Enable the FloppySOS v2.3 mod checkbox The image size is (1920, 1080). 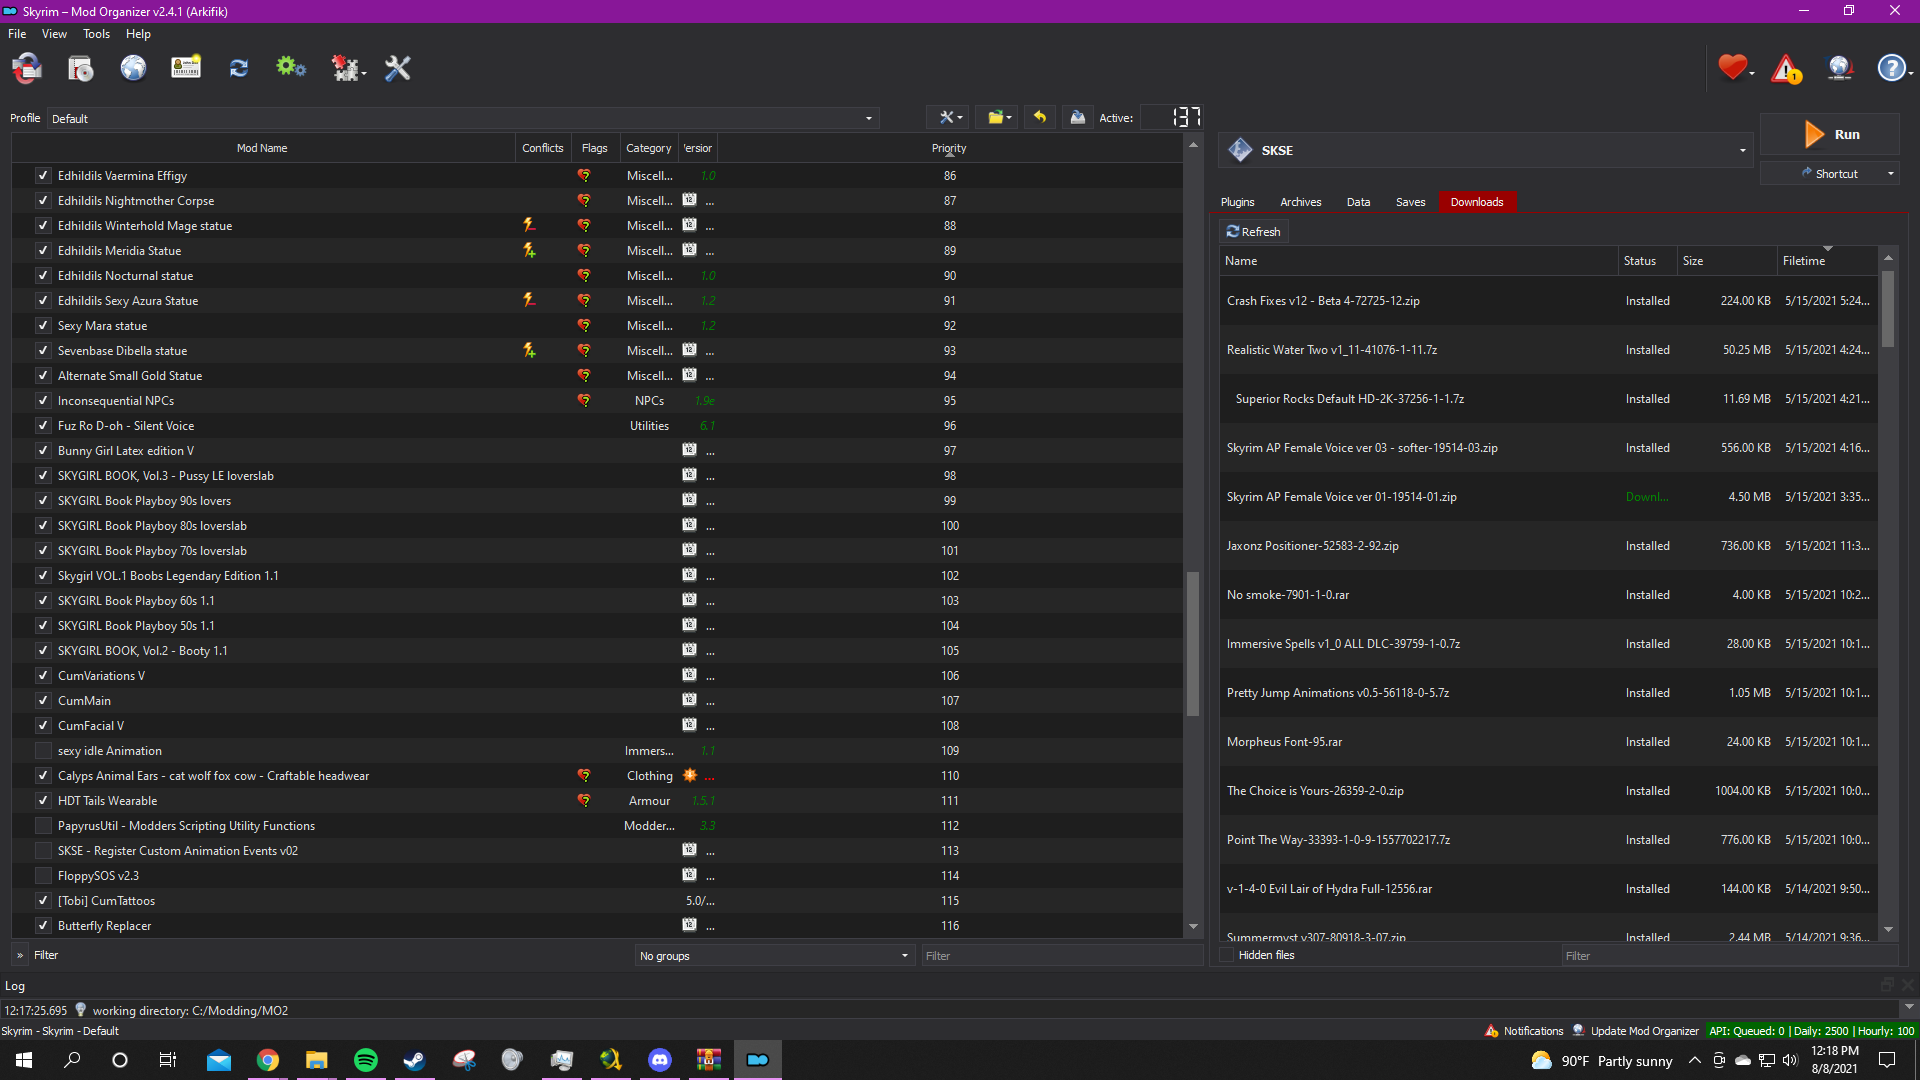[43, 875]
